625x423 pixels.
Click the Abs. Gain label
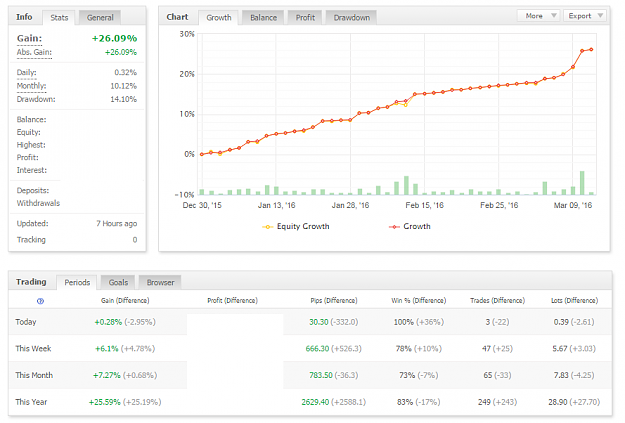[x=34, y=52]
